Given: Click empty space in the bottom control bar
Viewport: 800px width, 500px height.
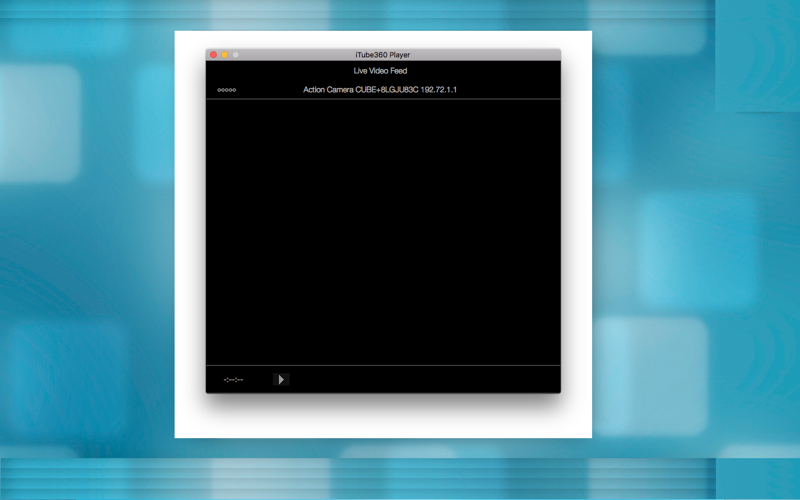Looking at the screenshot, I should (x=423, y=380).
